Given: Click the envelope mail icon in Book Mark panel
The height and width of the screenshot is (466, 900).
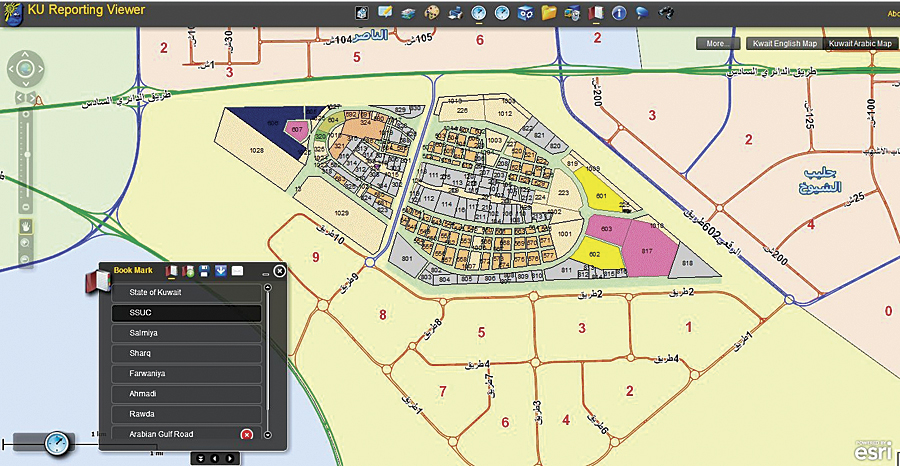Looking at the screenshot, I should click(x=238, y=271).
